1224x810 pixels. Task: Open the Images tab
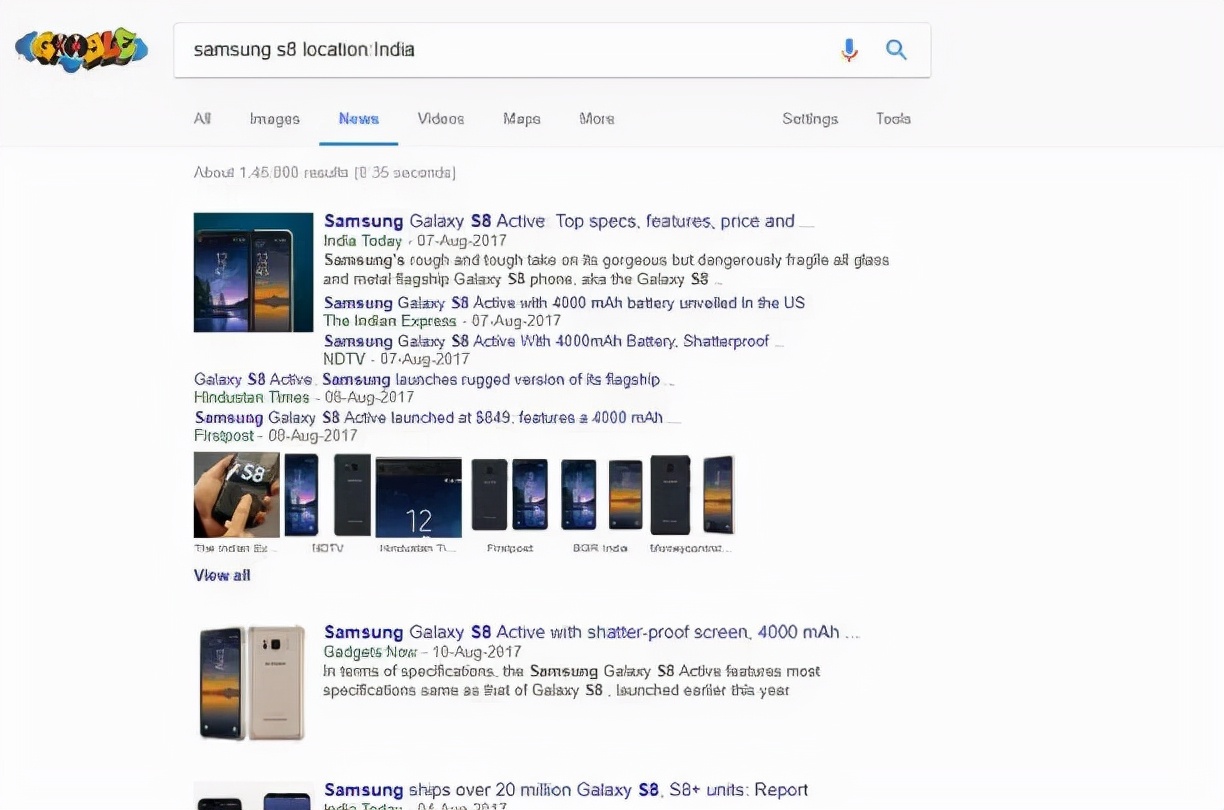pyautogui.click(x=274, y=118)
